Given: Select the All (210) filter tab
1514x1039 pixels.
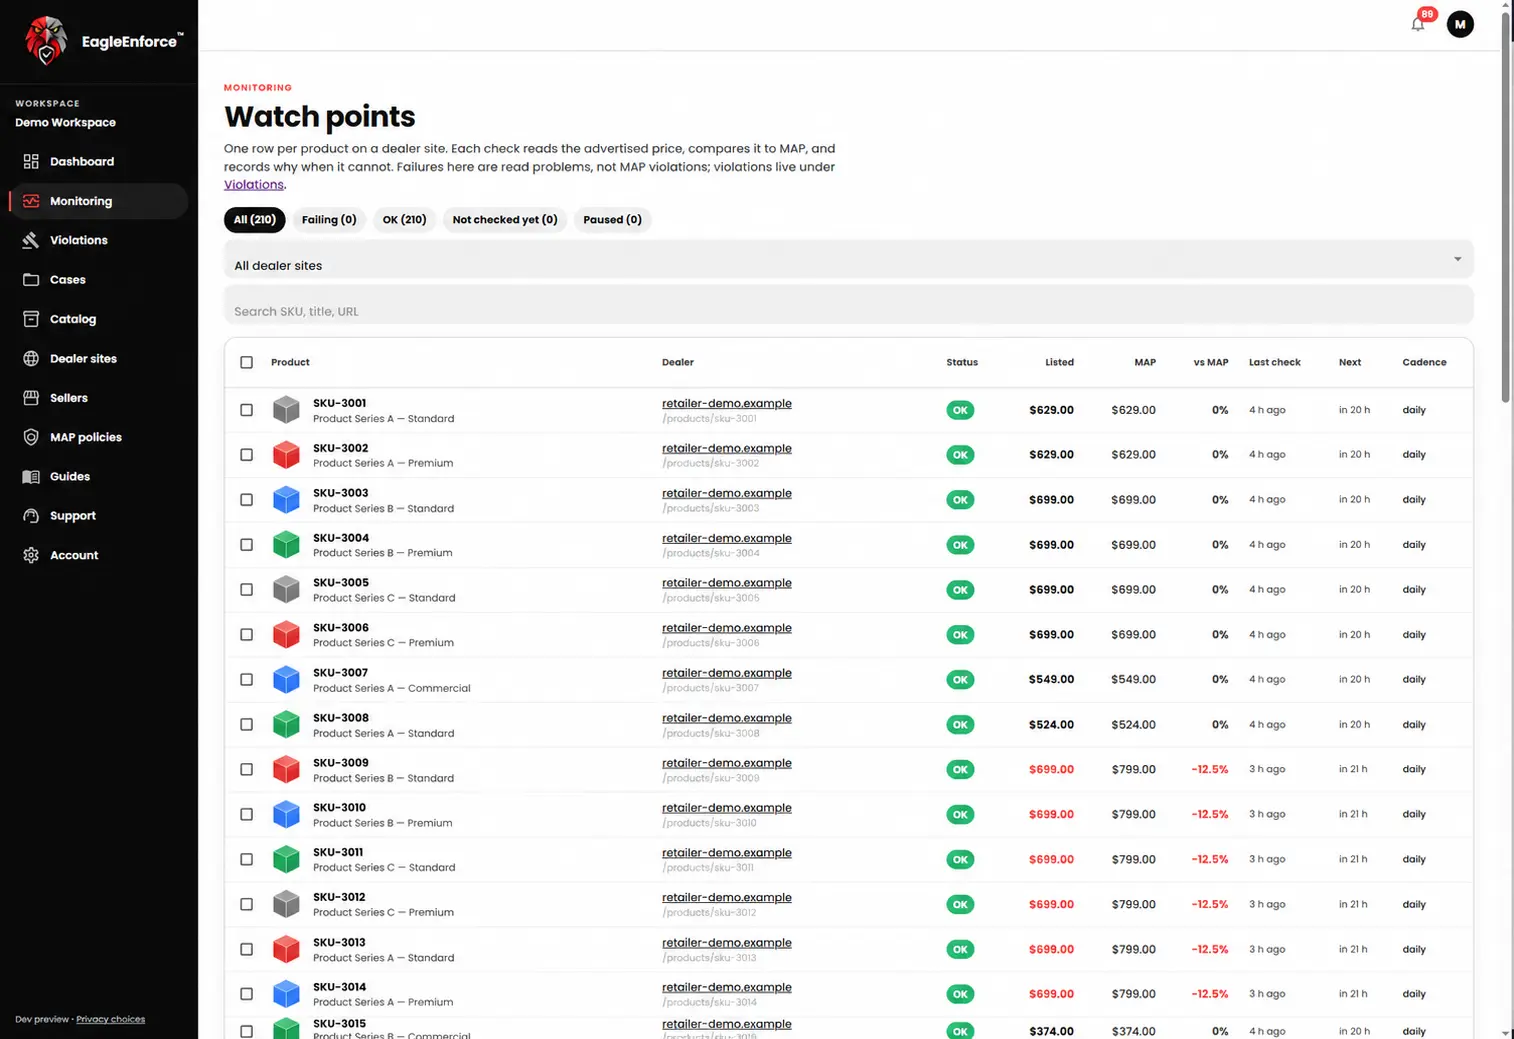Looking at the screenshot, I should [x=254, y=220].
